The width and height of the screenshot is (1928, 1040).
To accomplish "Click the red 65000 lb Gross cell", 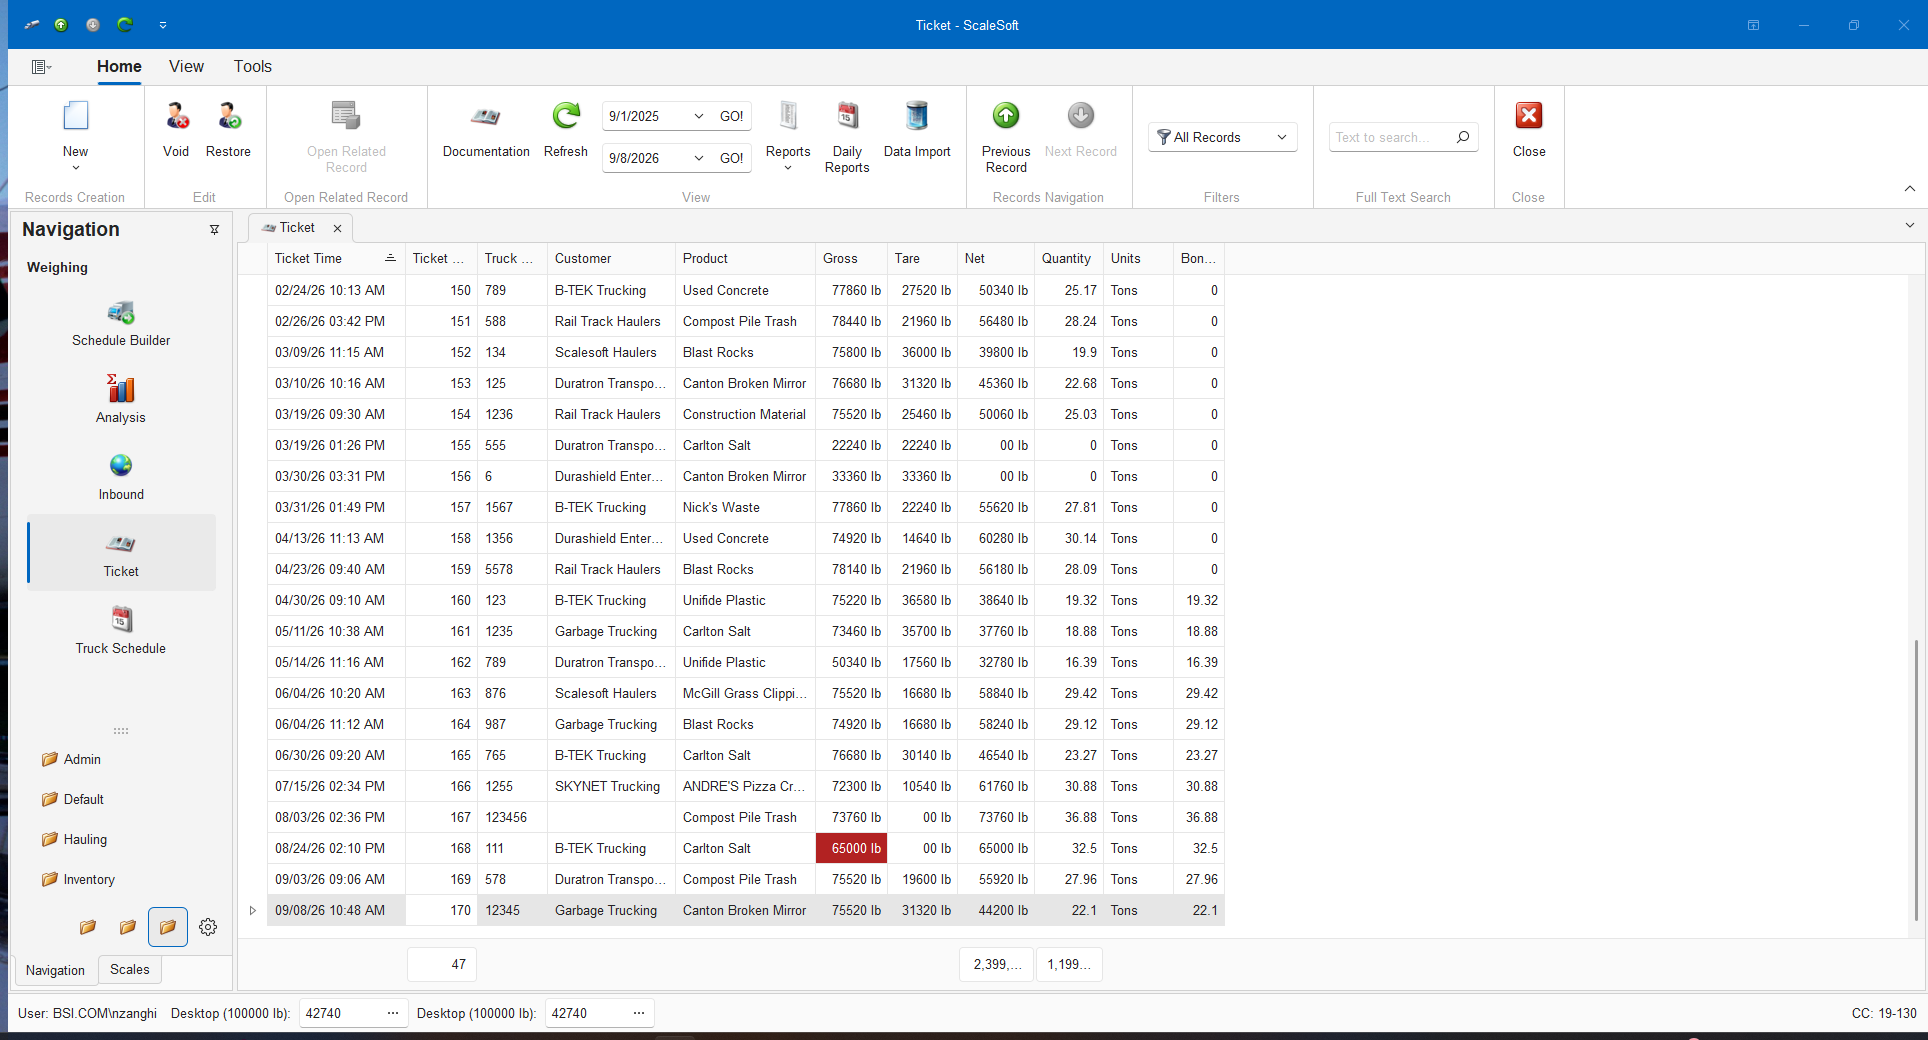I will tap(851, 848).
